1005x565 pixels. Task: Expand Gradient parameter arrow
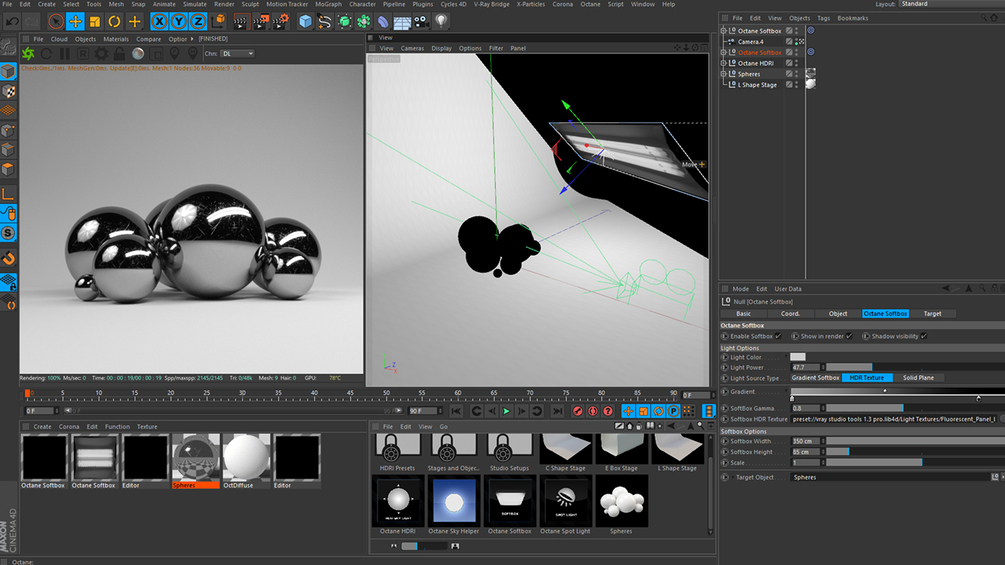click(x=725, y=391)
